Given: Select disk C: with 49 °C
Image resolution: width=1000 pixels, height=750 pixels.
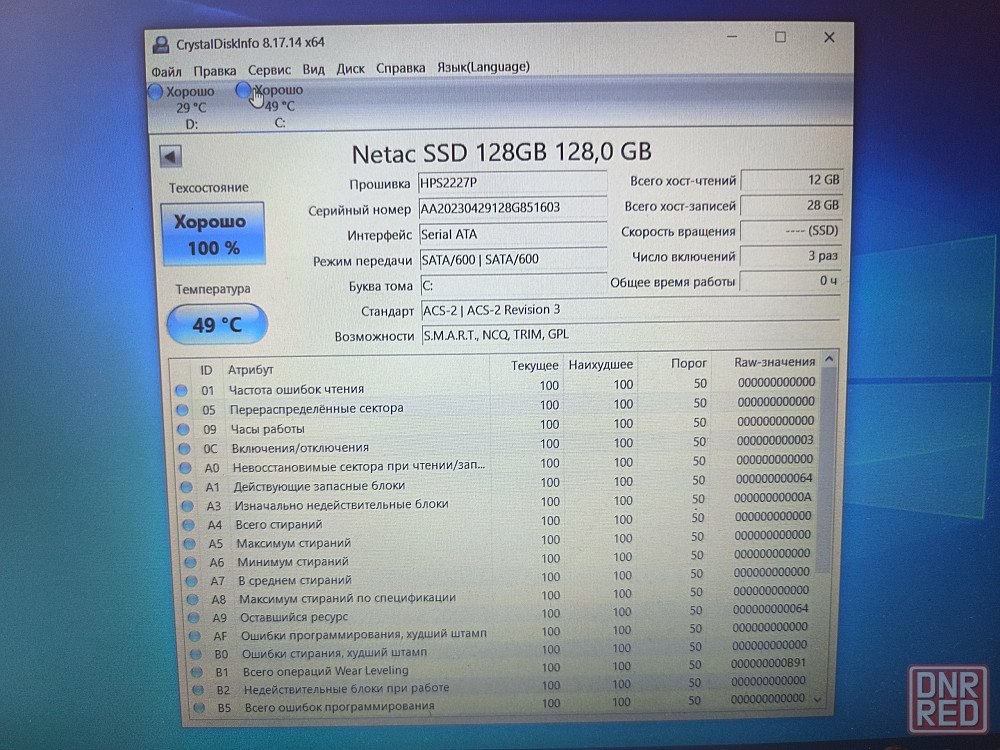Looking at the screenshot, I should pos(270,106).
